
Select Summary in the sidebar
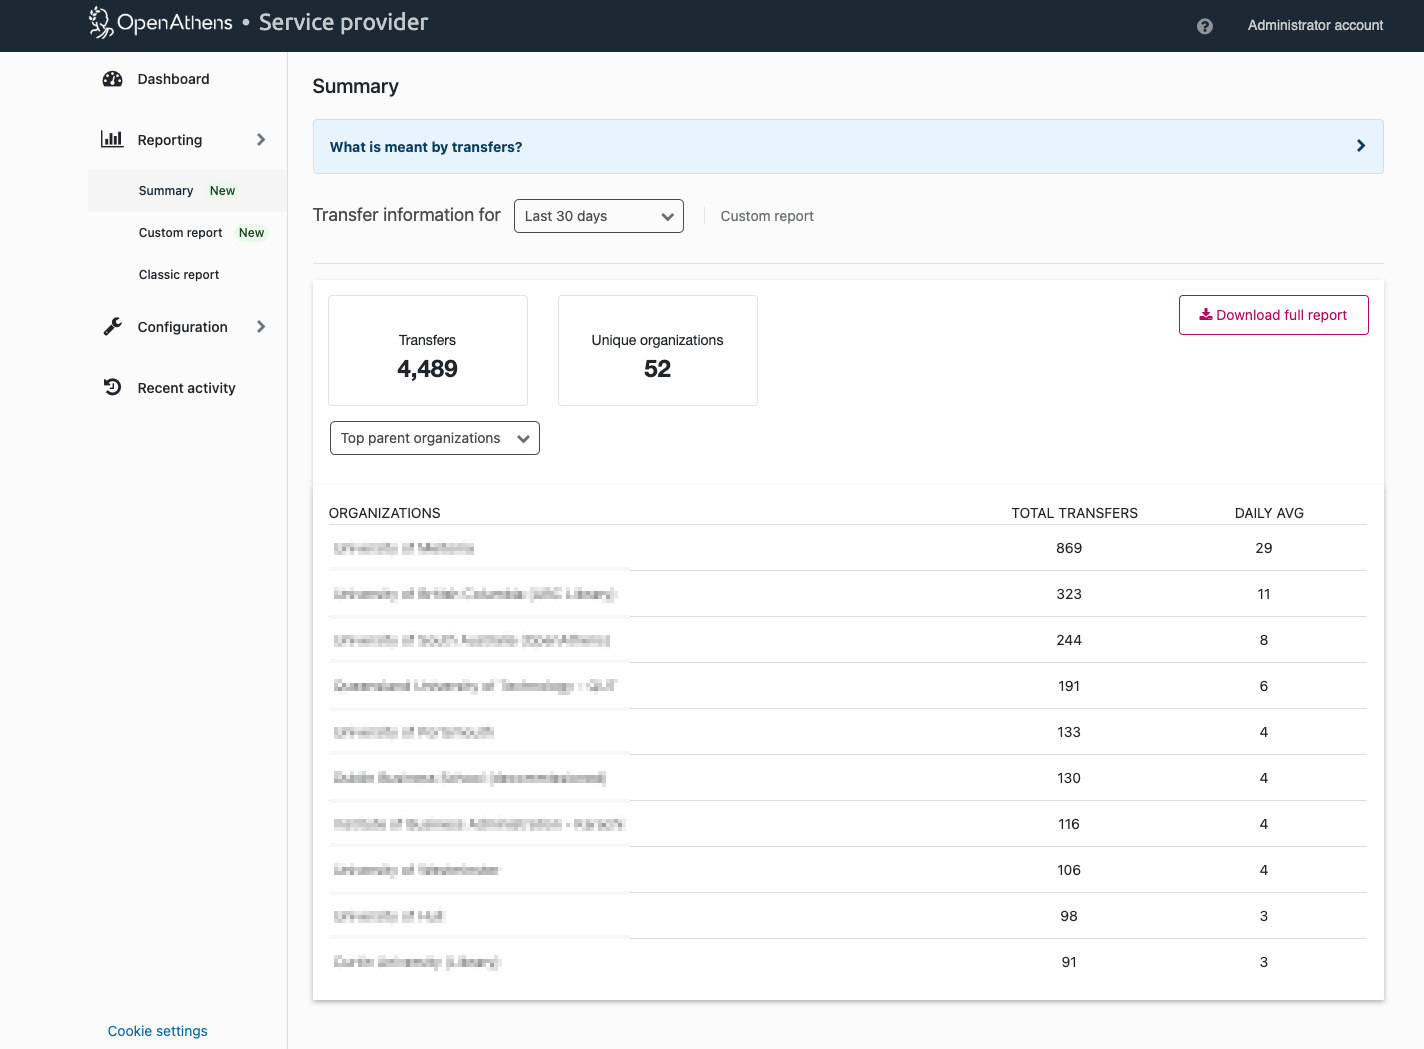pyautogui.click(x=166, y=191)
